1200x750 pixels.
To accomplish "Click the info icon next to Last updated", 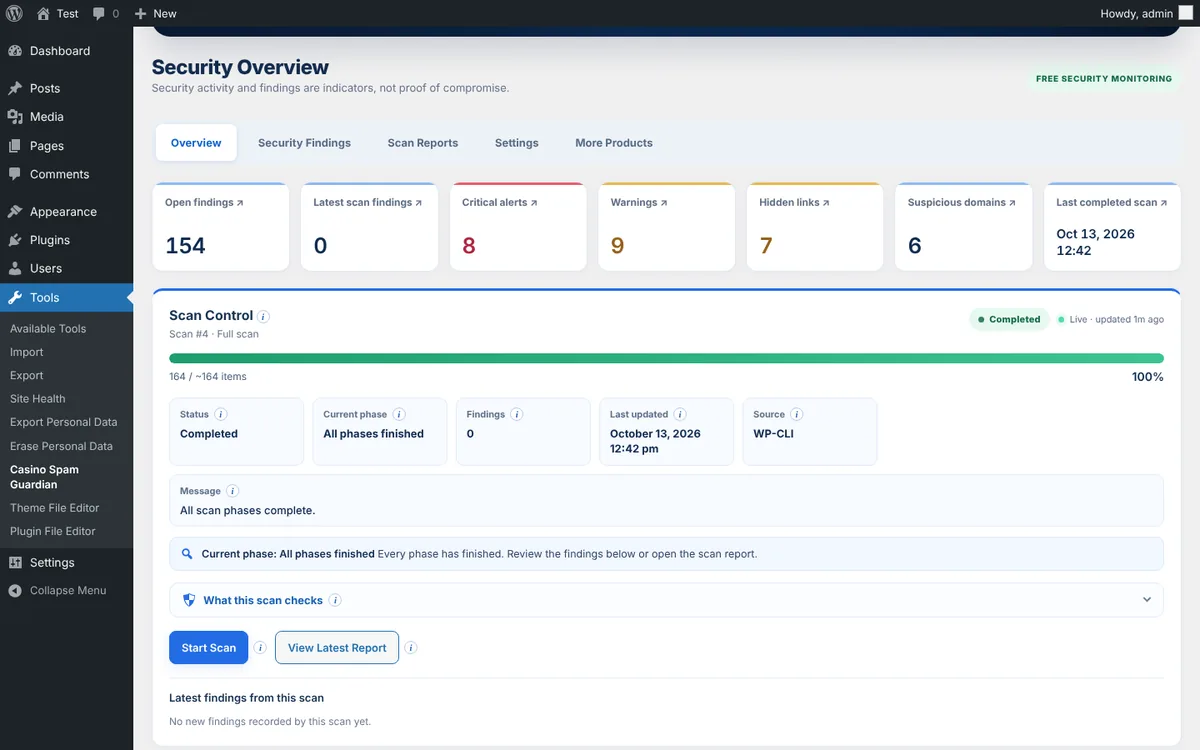I will tap(680, 414).
